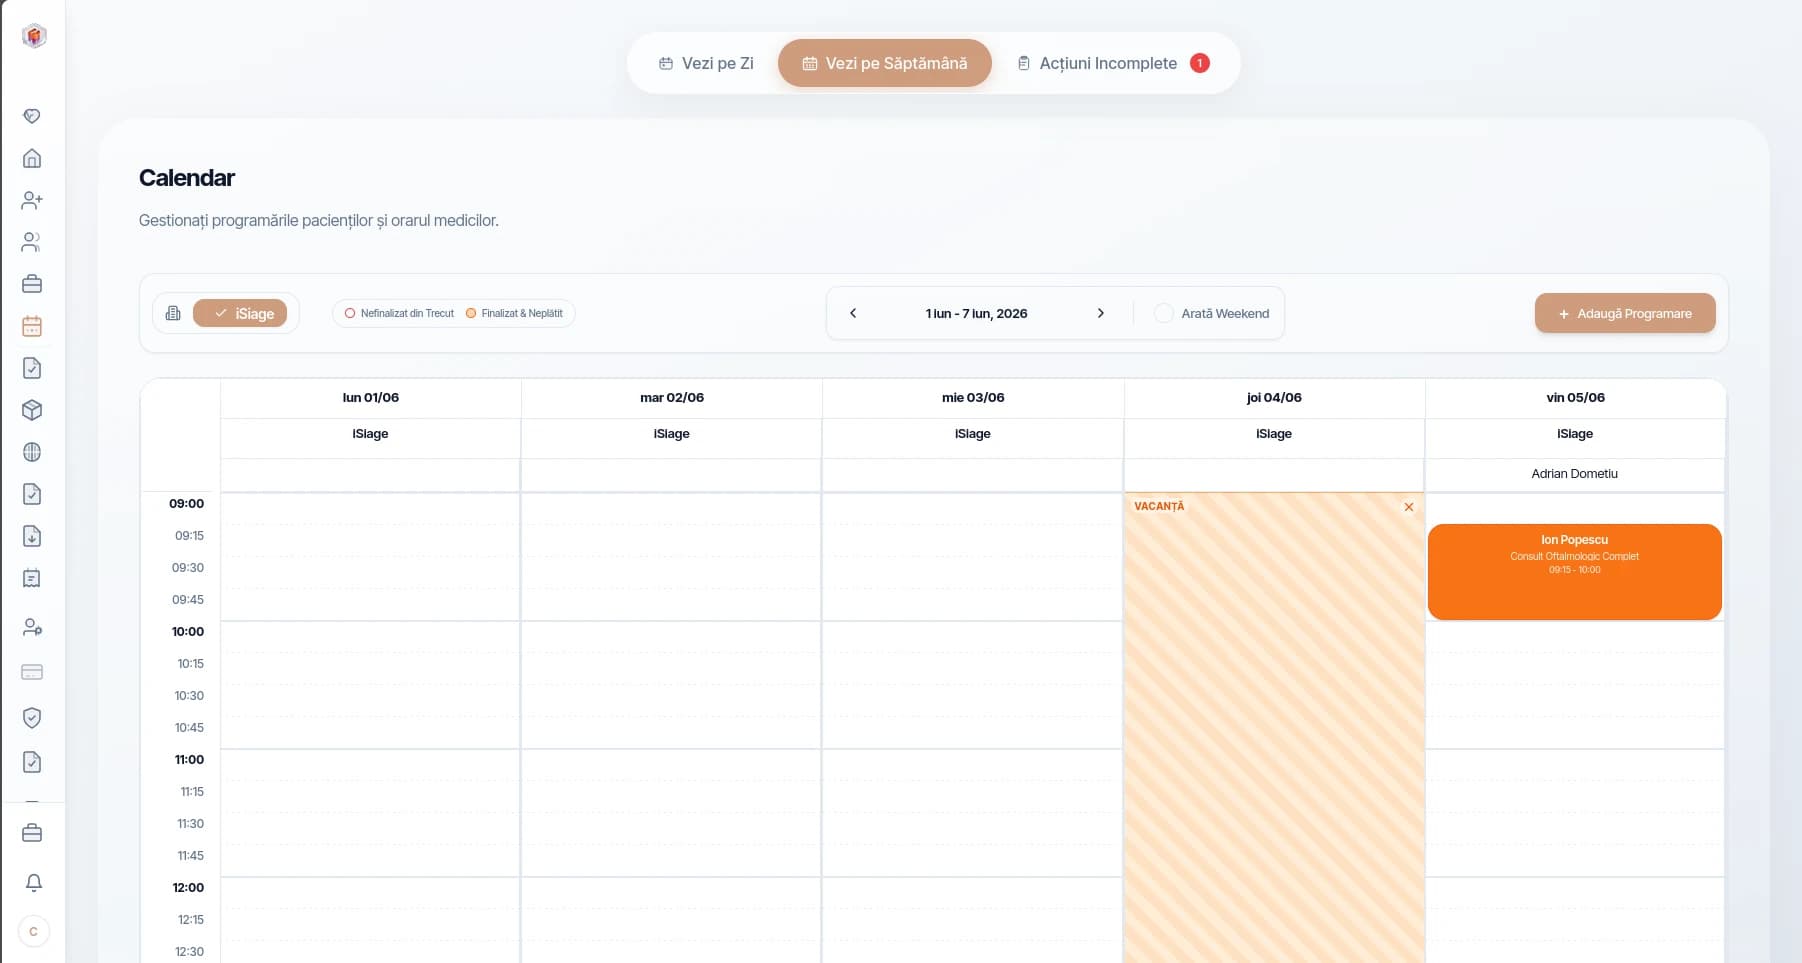Screen dimensions: 1802x963
Task: Select the highlighted calendar icon in the sidebar
Action: coord(32,326)
